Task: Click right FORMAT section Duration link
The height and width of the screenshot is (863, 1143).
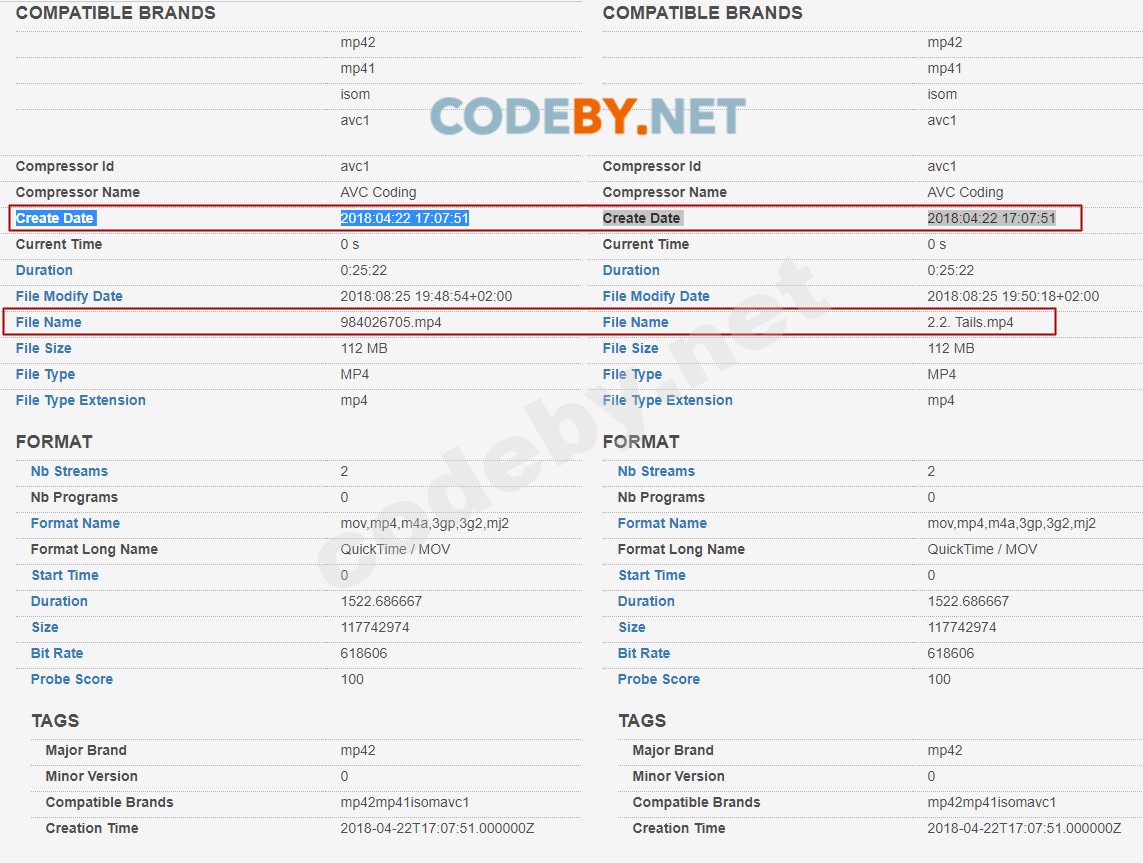Action: (646, 601)
